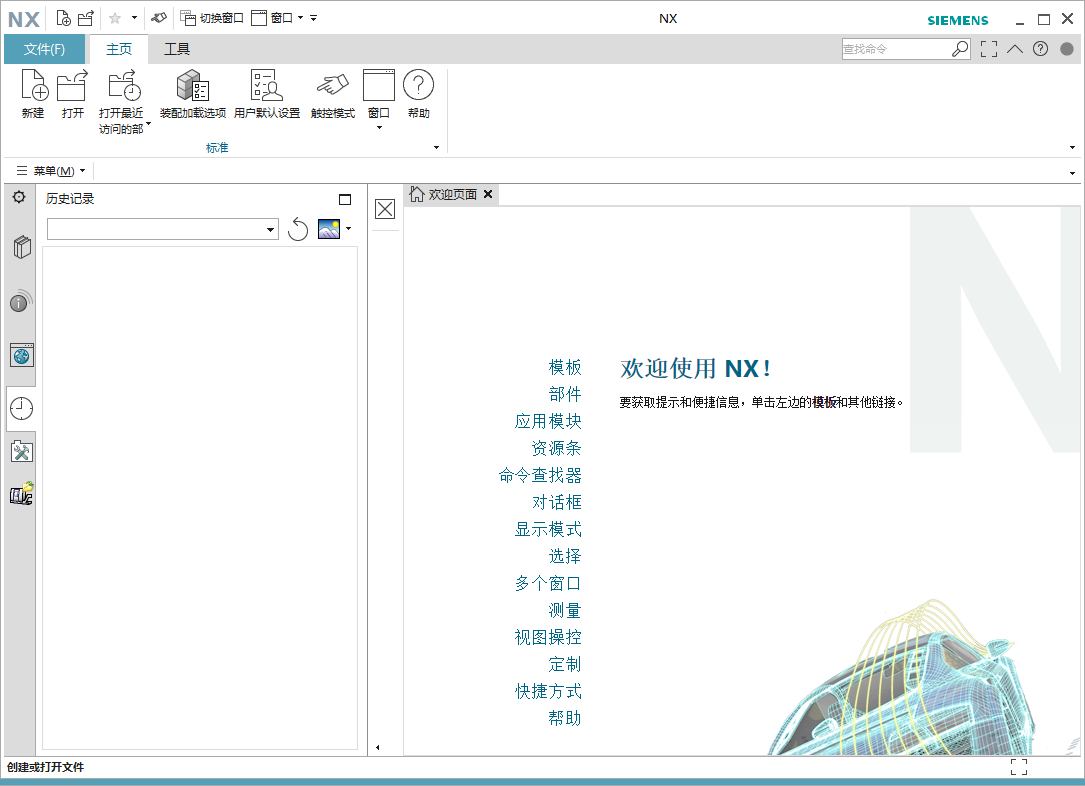Click the 多个窗口 link
The height and width of the screenshot is (786, 1085).
point(548,583)
